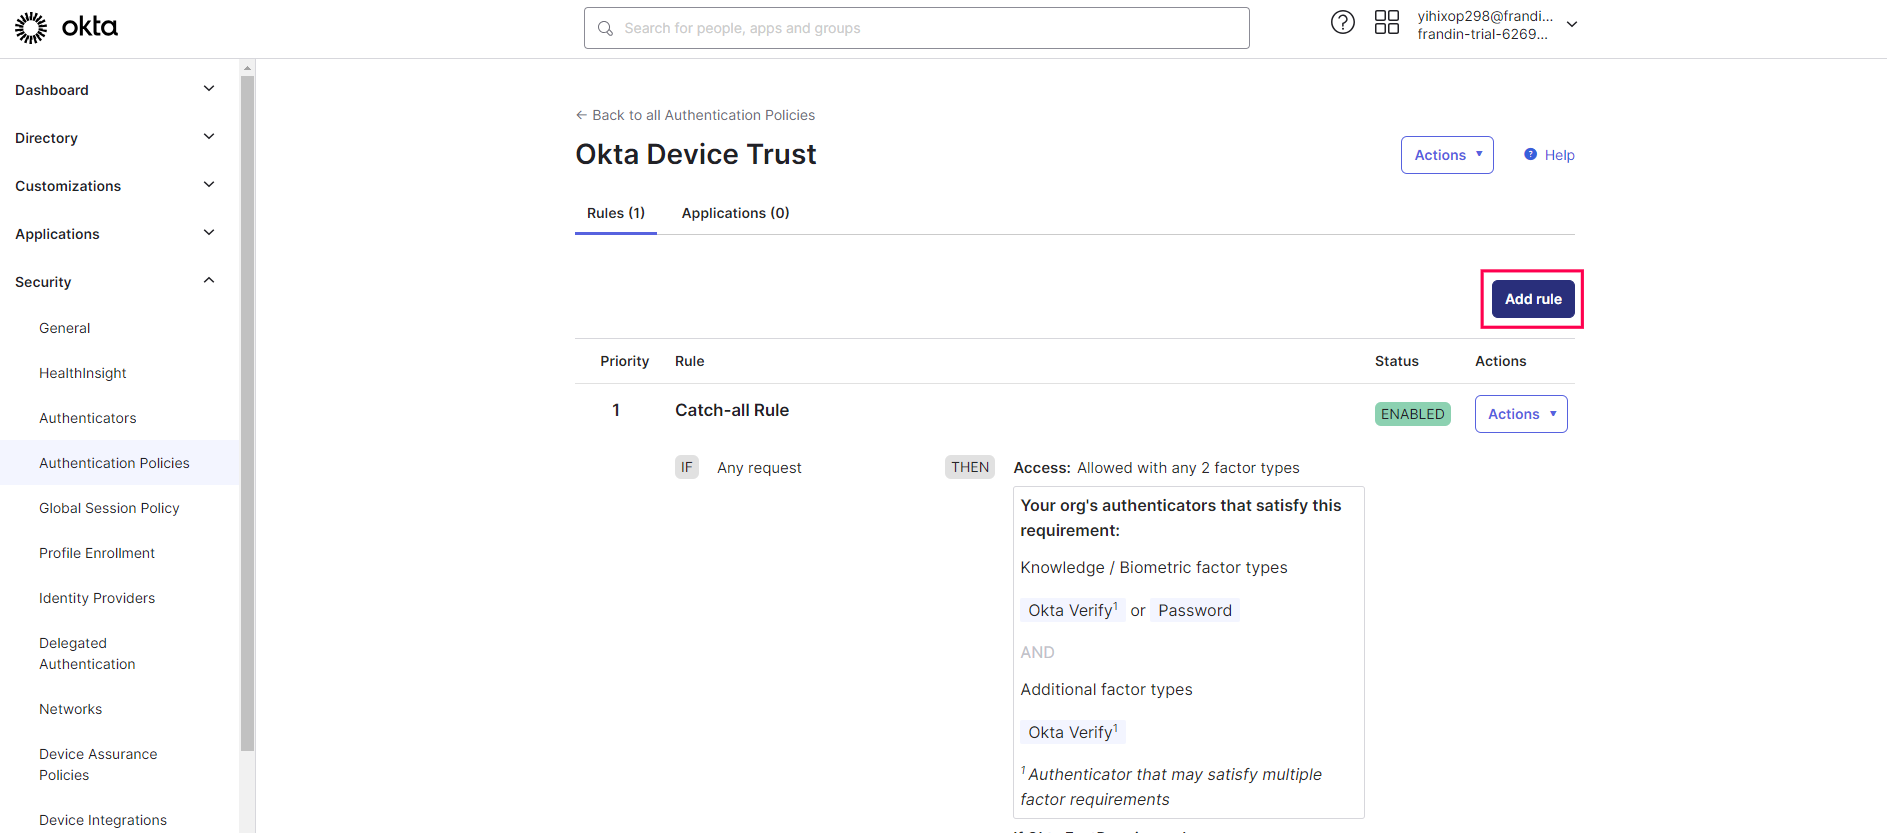Expand the Applications sidebar section
Screen dimensions: 1887x833
(209, 233)
